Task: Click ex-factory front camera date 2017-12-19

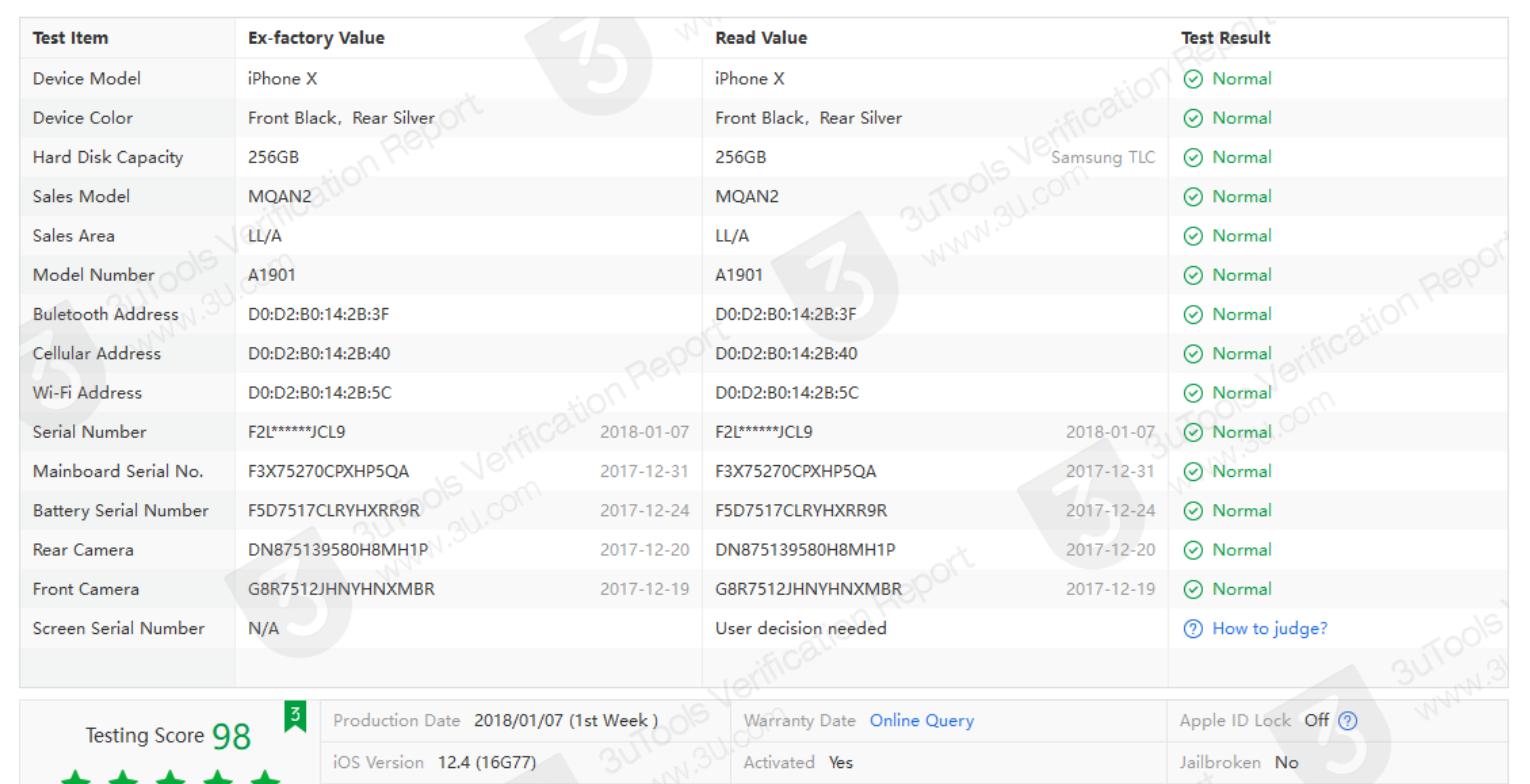Action: pos(645,589)
